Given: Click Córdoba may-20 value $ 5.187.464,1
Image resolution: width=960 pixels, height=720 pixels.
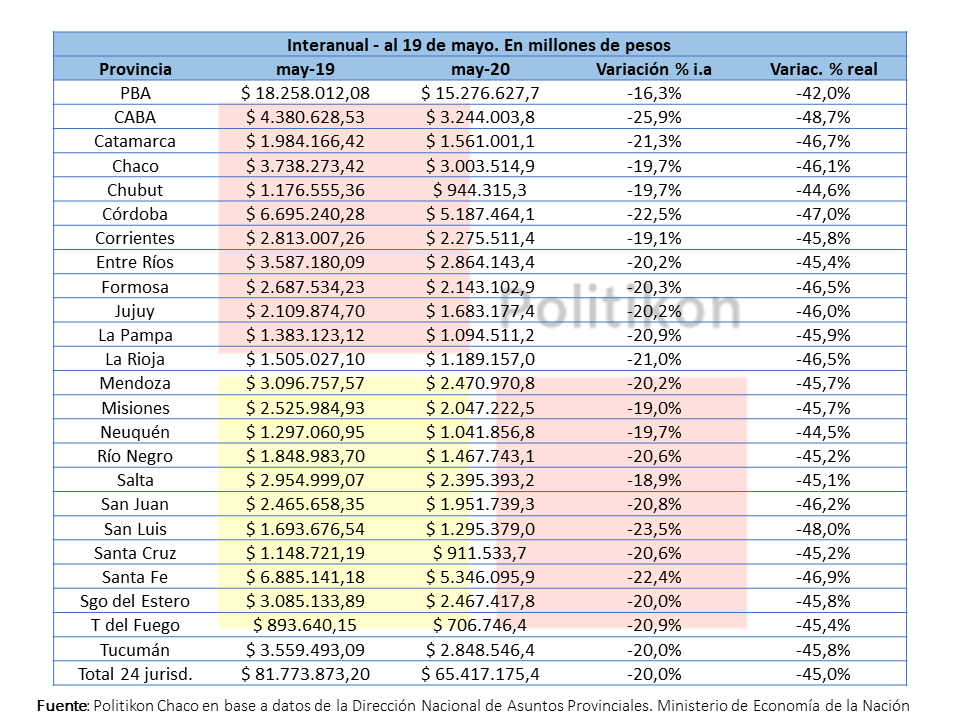Looking at the screenshot, I should (480, 214).
